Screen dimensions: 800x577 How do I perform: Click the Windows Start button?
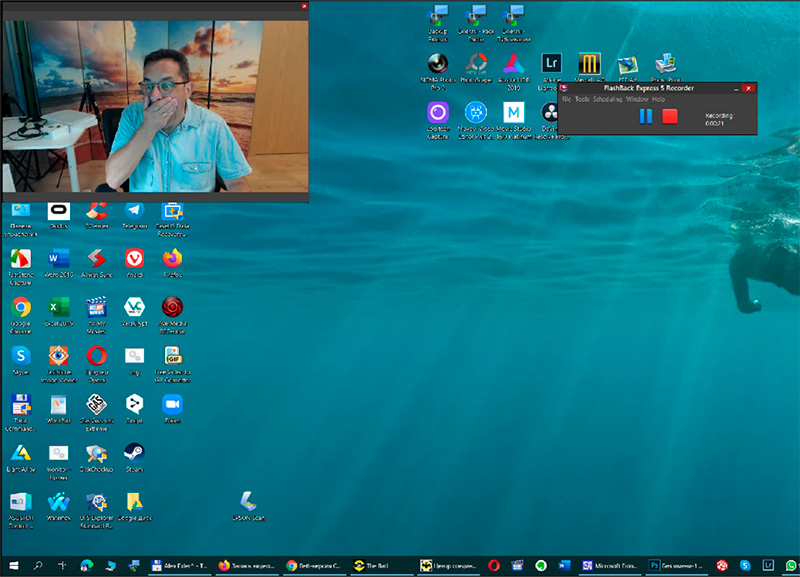[x=12, y=566]
